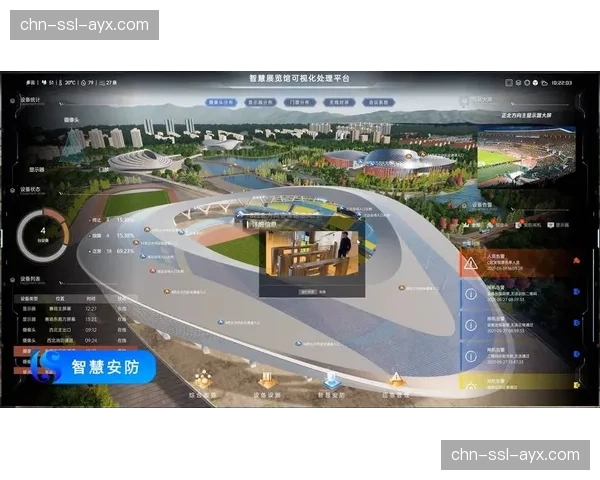Click the left button below the popup video

coord(308,292)
